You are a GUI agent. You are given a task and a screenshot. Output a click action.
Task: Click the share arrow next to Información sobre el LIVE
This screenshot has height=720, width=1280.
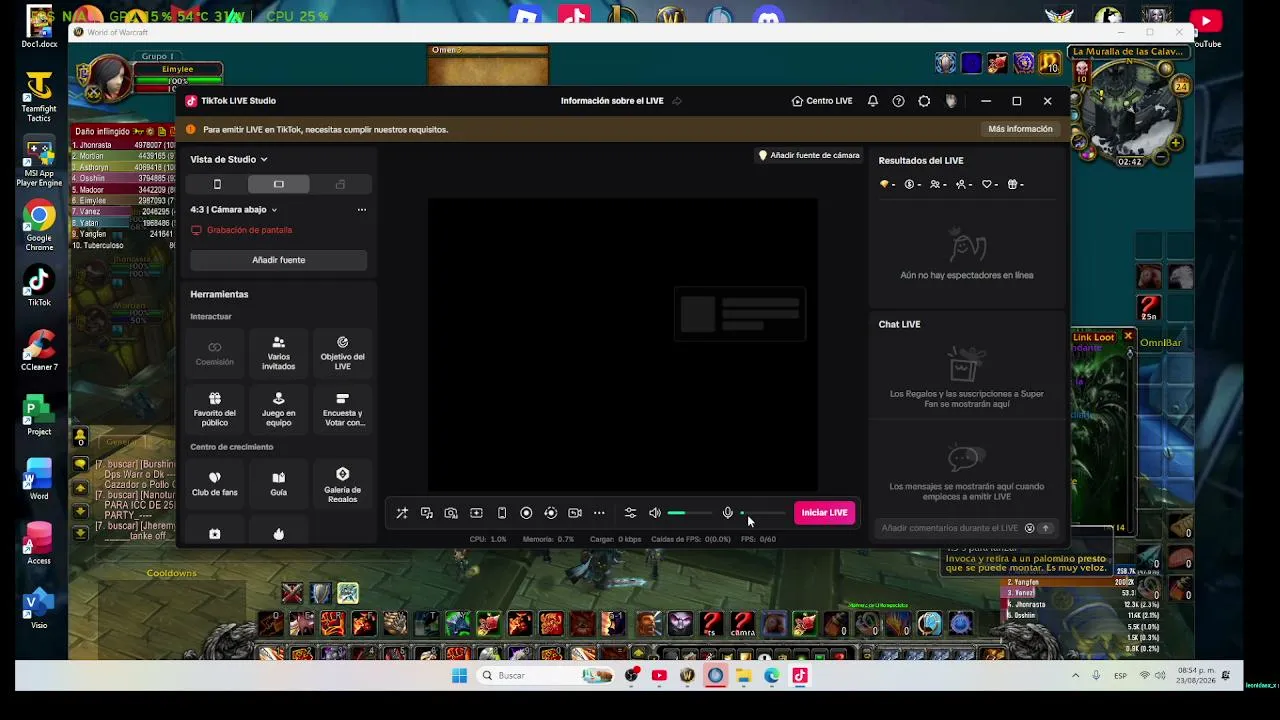[677, 101]
